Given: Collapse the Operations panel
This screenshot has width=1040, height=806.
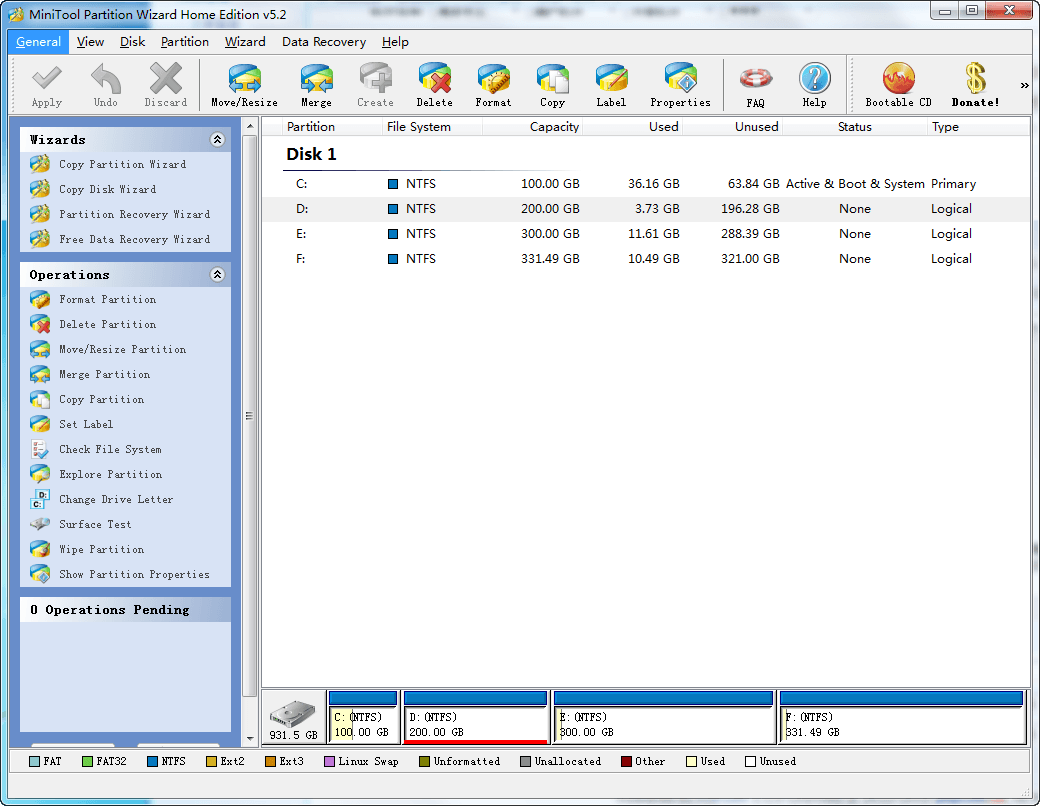Looking at the screenshot, I should pyautogui.click(x=217, y=275).
